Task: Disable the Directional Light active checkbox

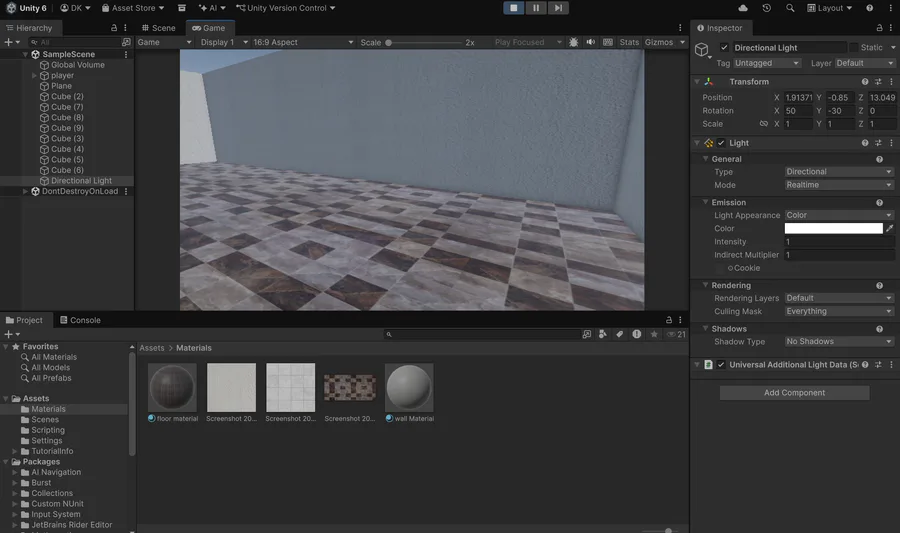Action: [x=724, y=48]
